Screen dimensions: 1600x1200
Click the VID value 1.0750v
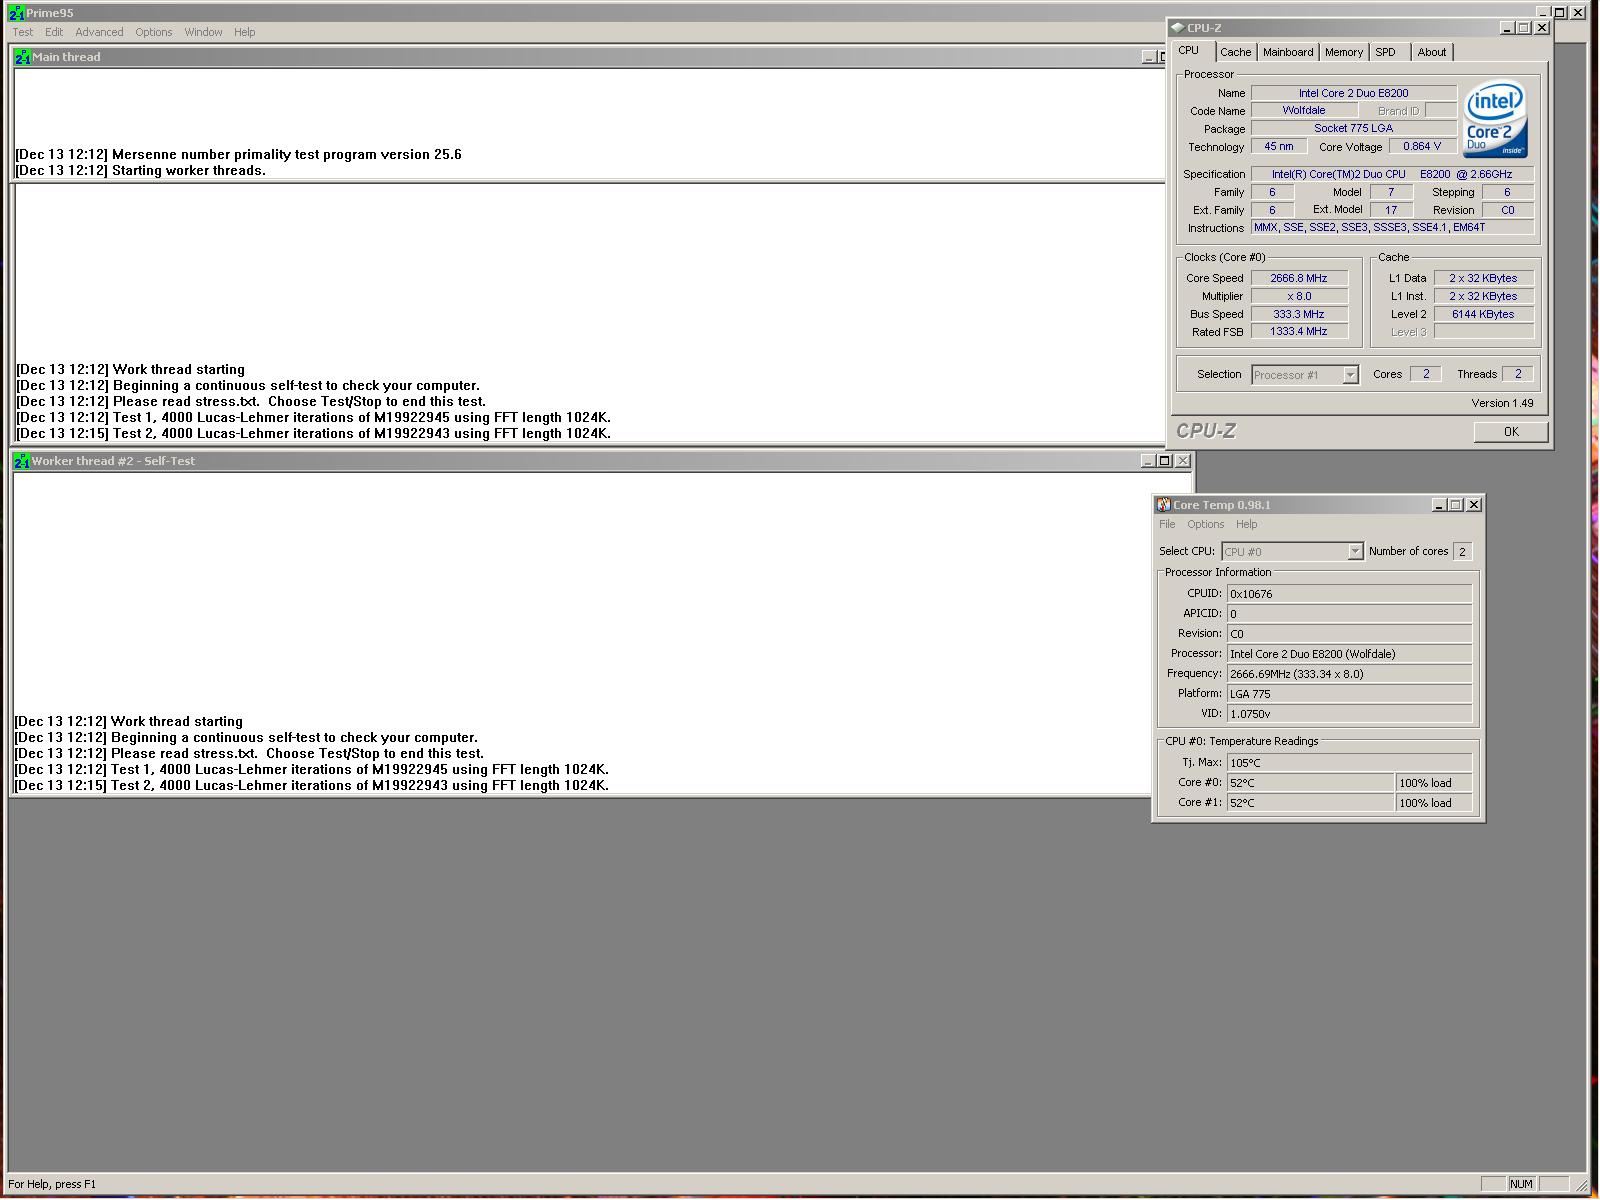click(x=1349, y=714)
